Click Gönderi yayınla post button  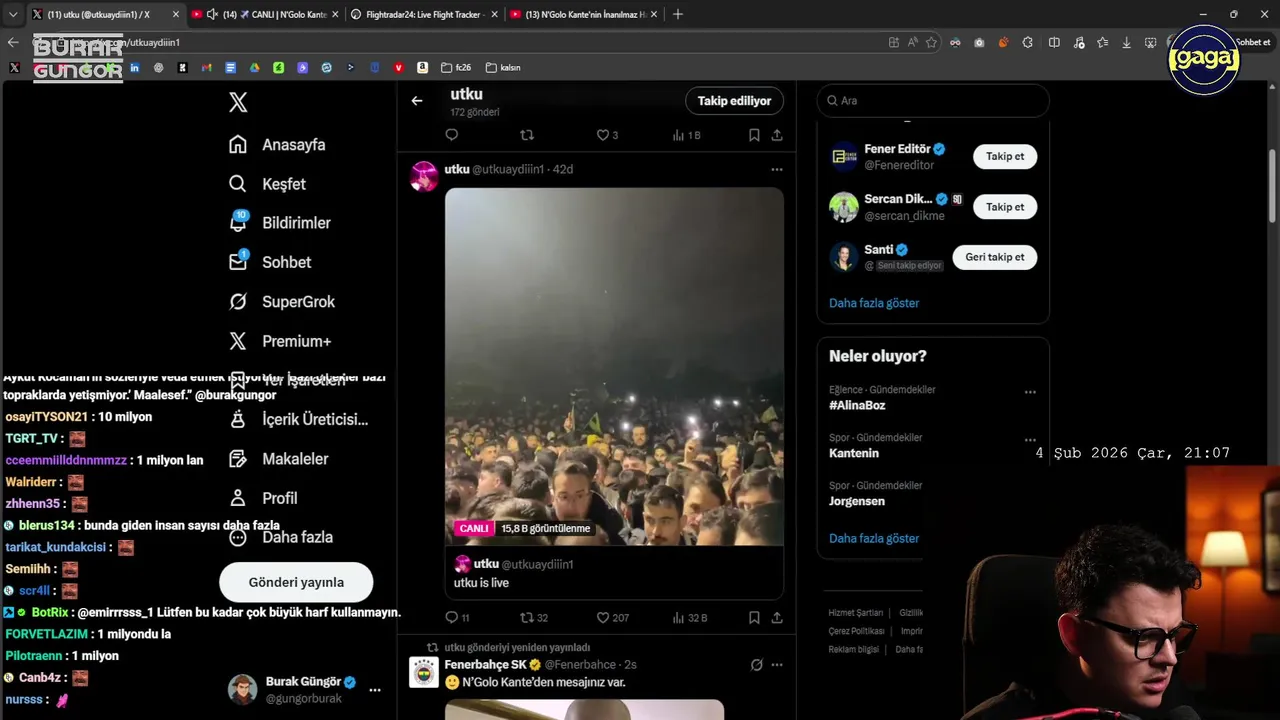click(x=296, y=582)
